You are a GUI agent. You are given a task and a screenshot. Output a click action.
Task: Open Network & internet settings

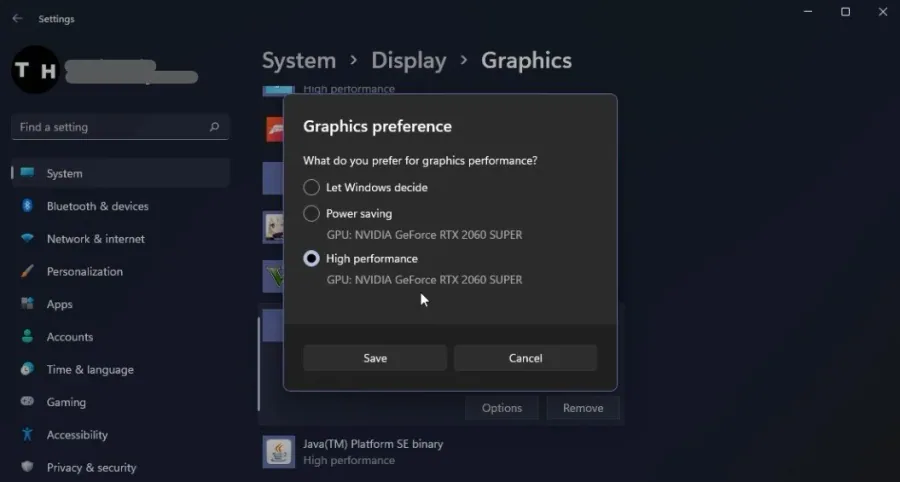[x=121, y=239]
